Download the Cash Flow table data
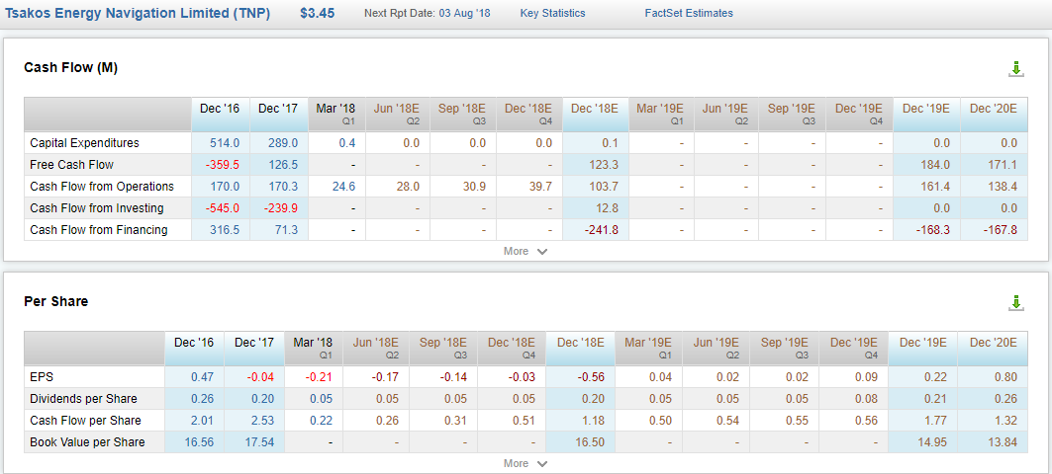The height and width of the screenshot is (474, 1052). (1016, 68)
